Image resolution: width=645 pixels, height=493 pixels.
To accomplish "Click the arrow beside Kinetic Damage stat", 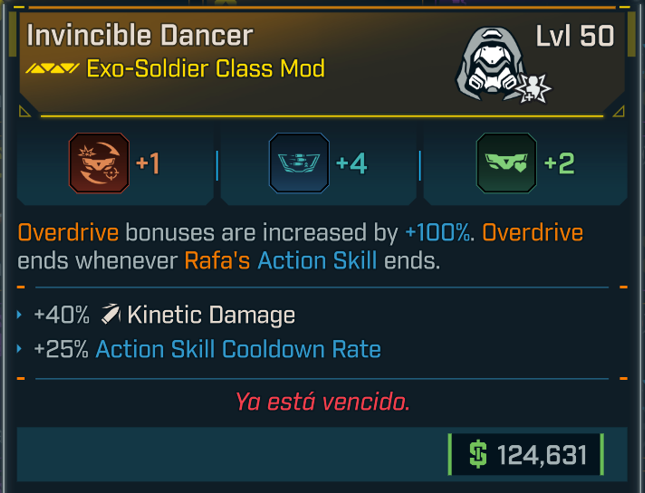I will coord(19,315).
